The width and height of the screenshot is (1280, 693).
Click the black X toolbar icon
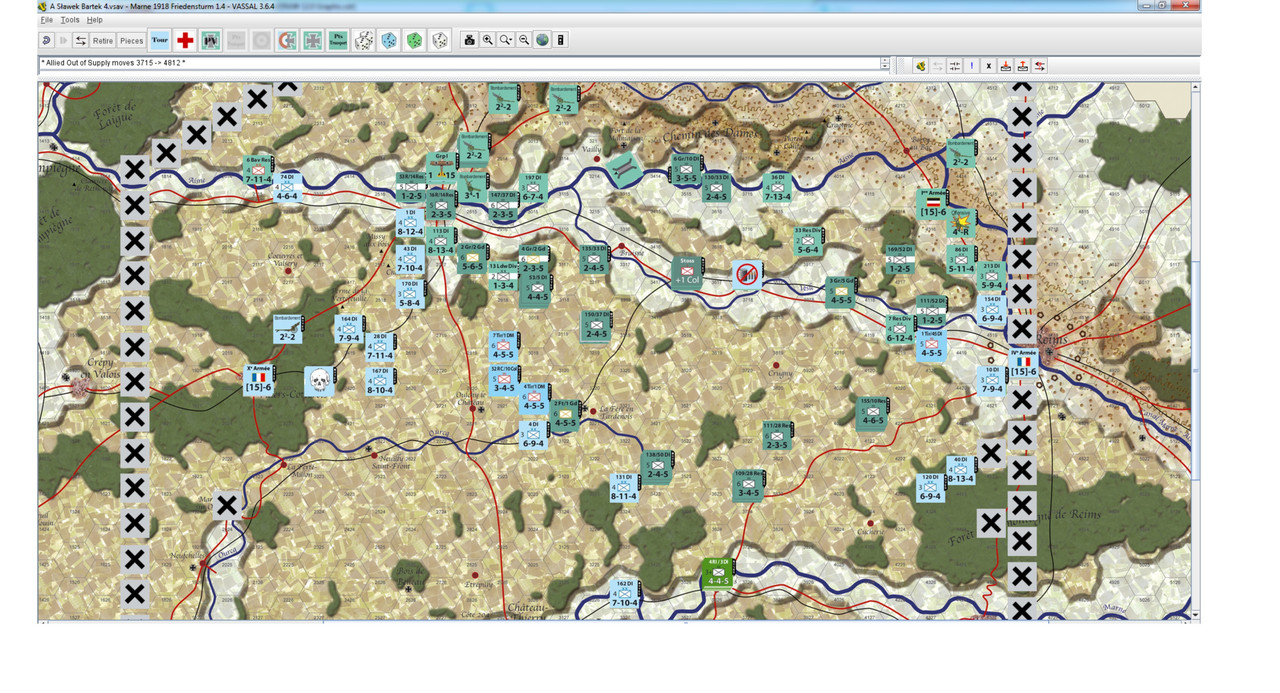pyautogui.click(x=989, y=66)
